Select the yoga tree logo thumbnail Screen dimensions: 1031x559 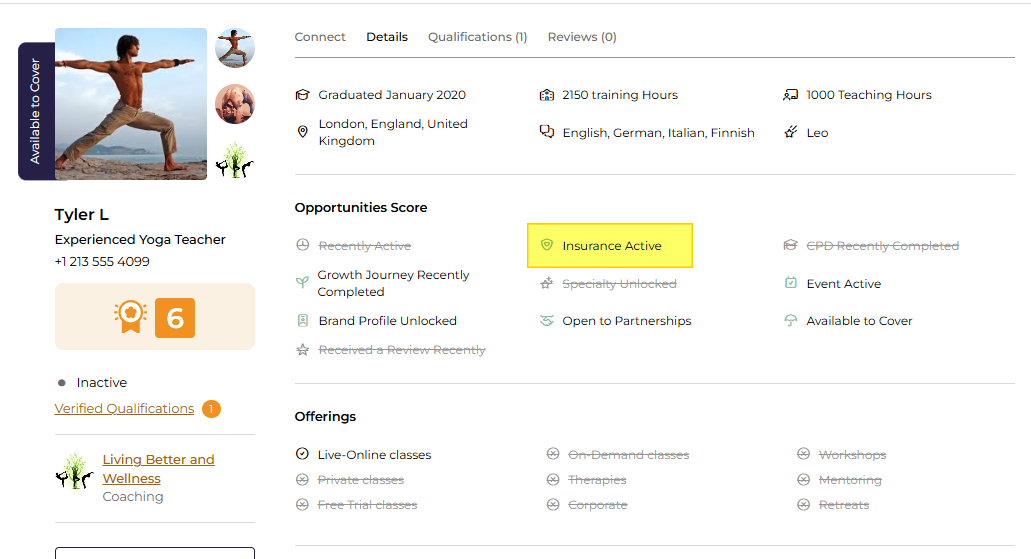point(235,160)
